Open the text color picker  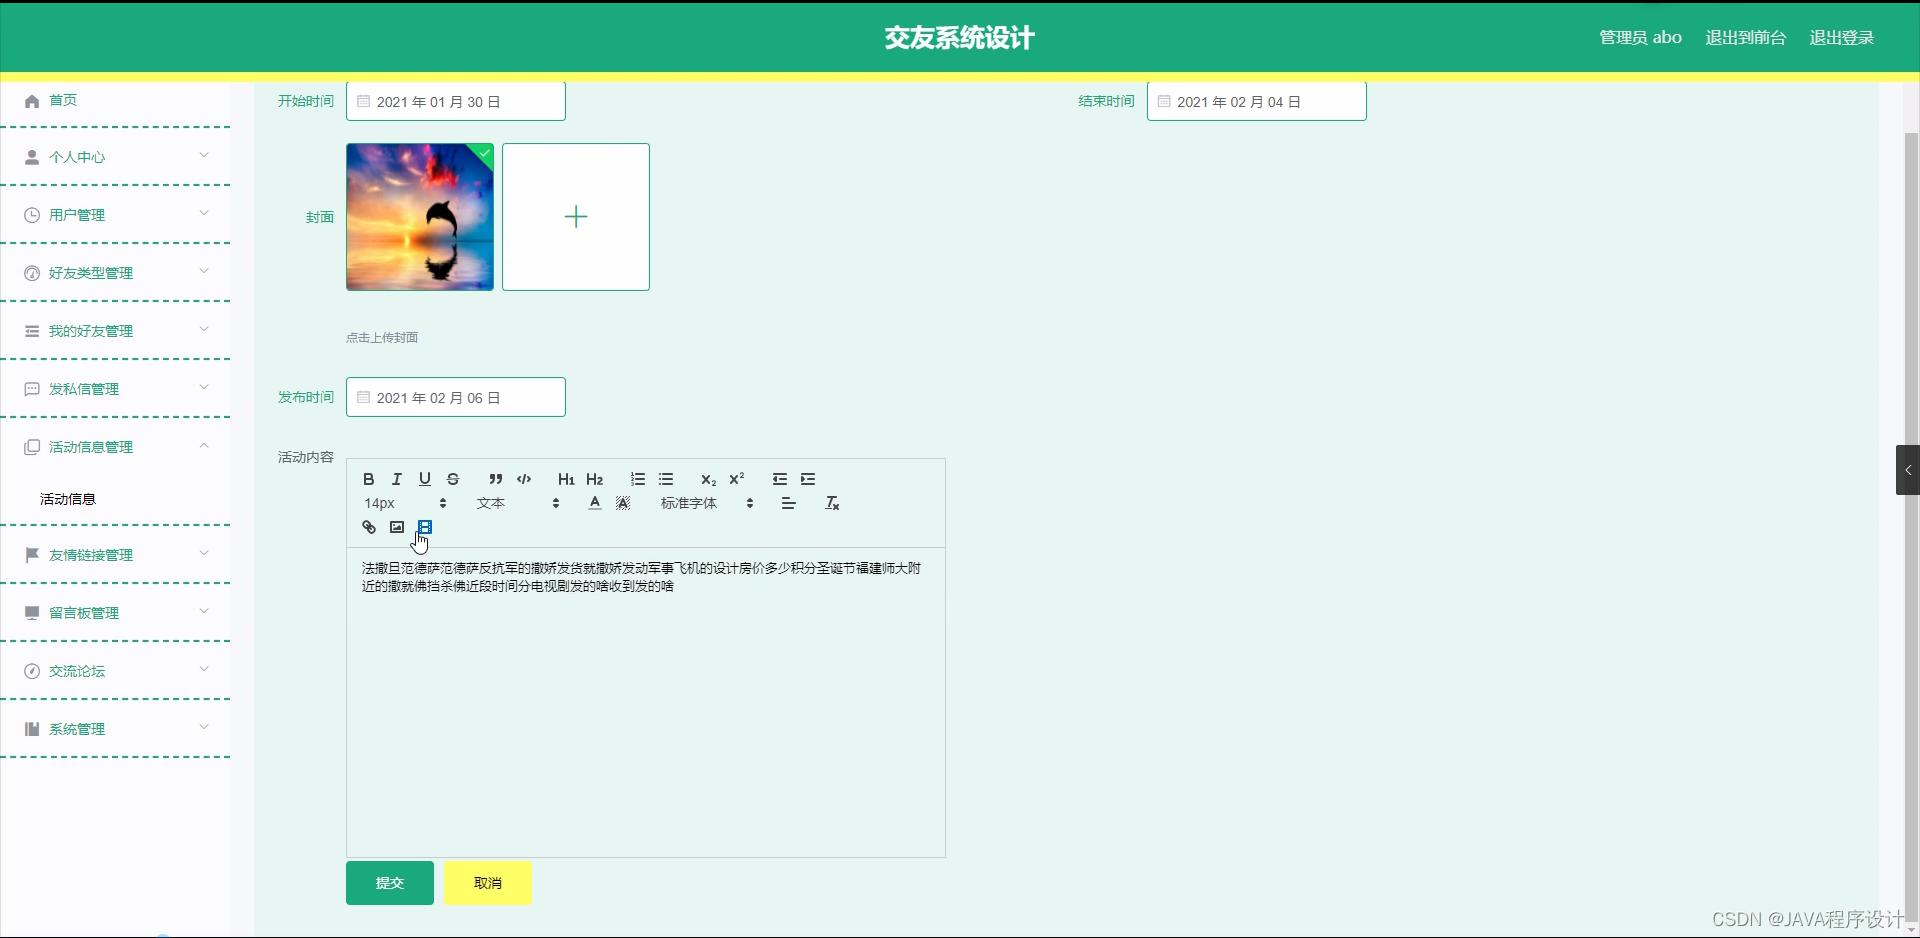594,503
